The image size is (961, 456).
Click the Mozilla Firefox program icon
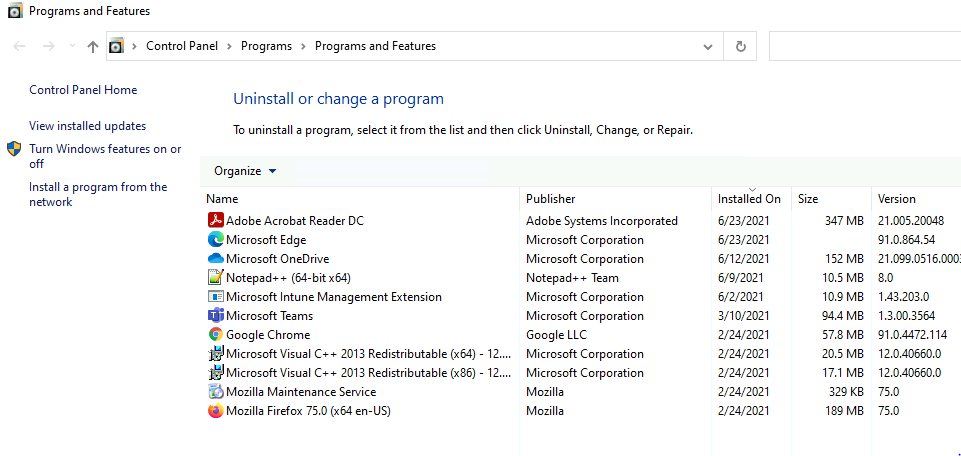(x=216, y=410)
